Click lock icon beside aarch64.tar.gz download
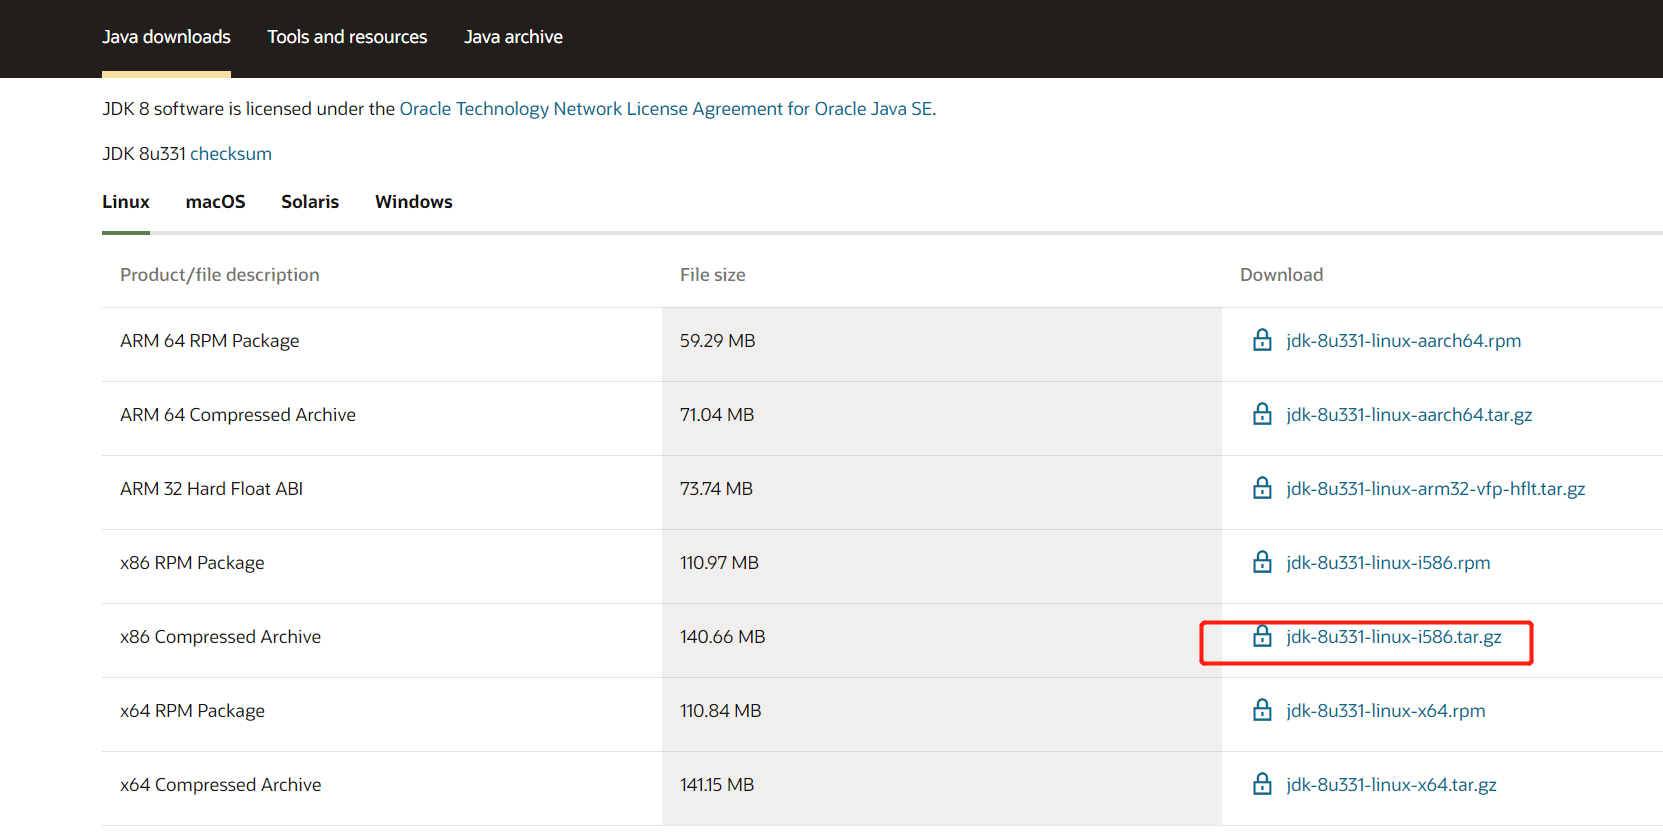Image resolution: width=1663 pixels, height=840 pixels. (1262, 414)
